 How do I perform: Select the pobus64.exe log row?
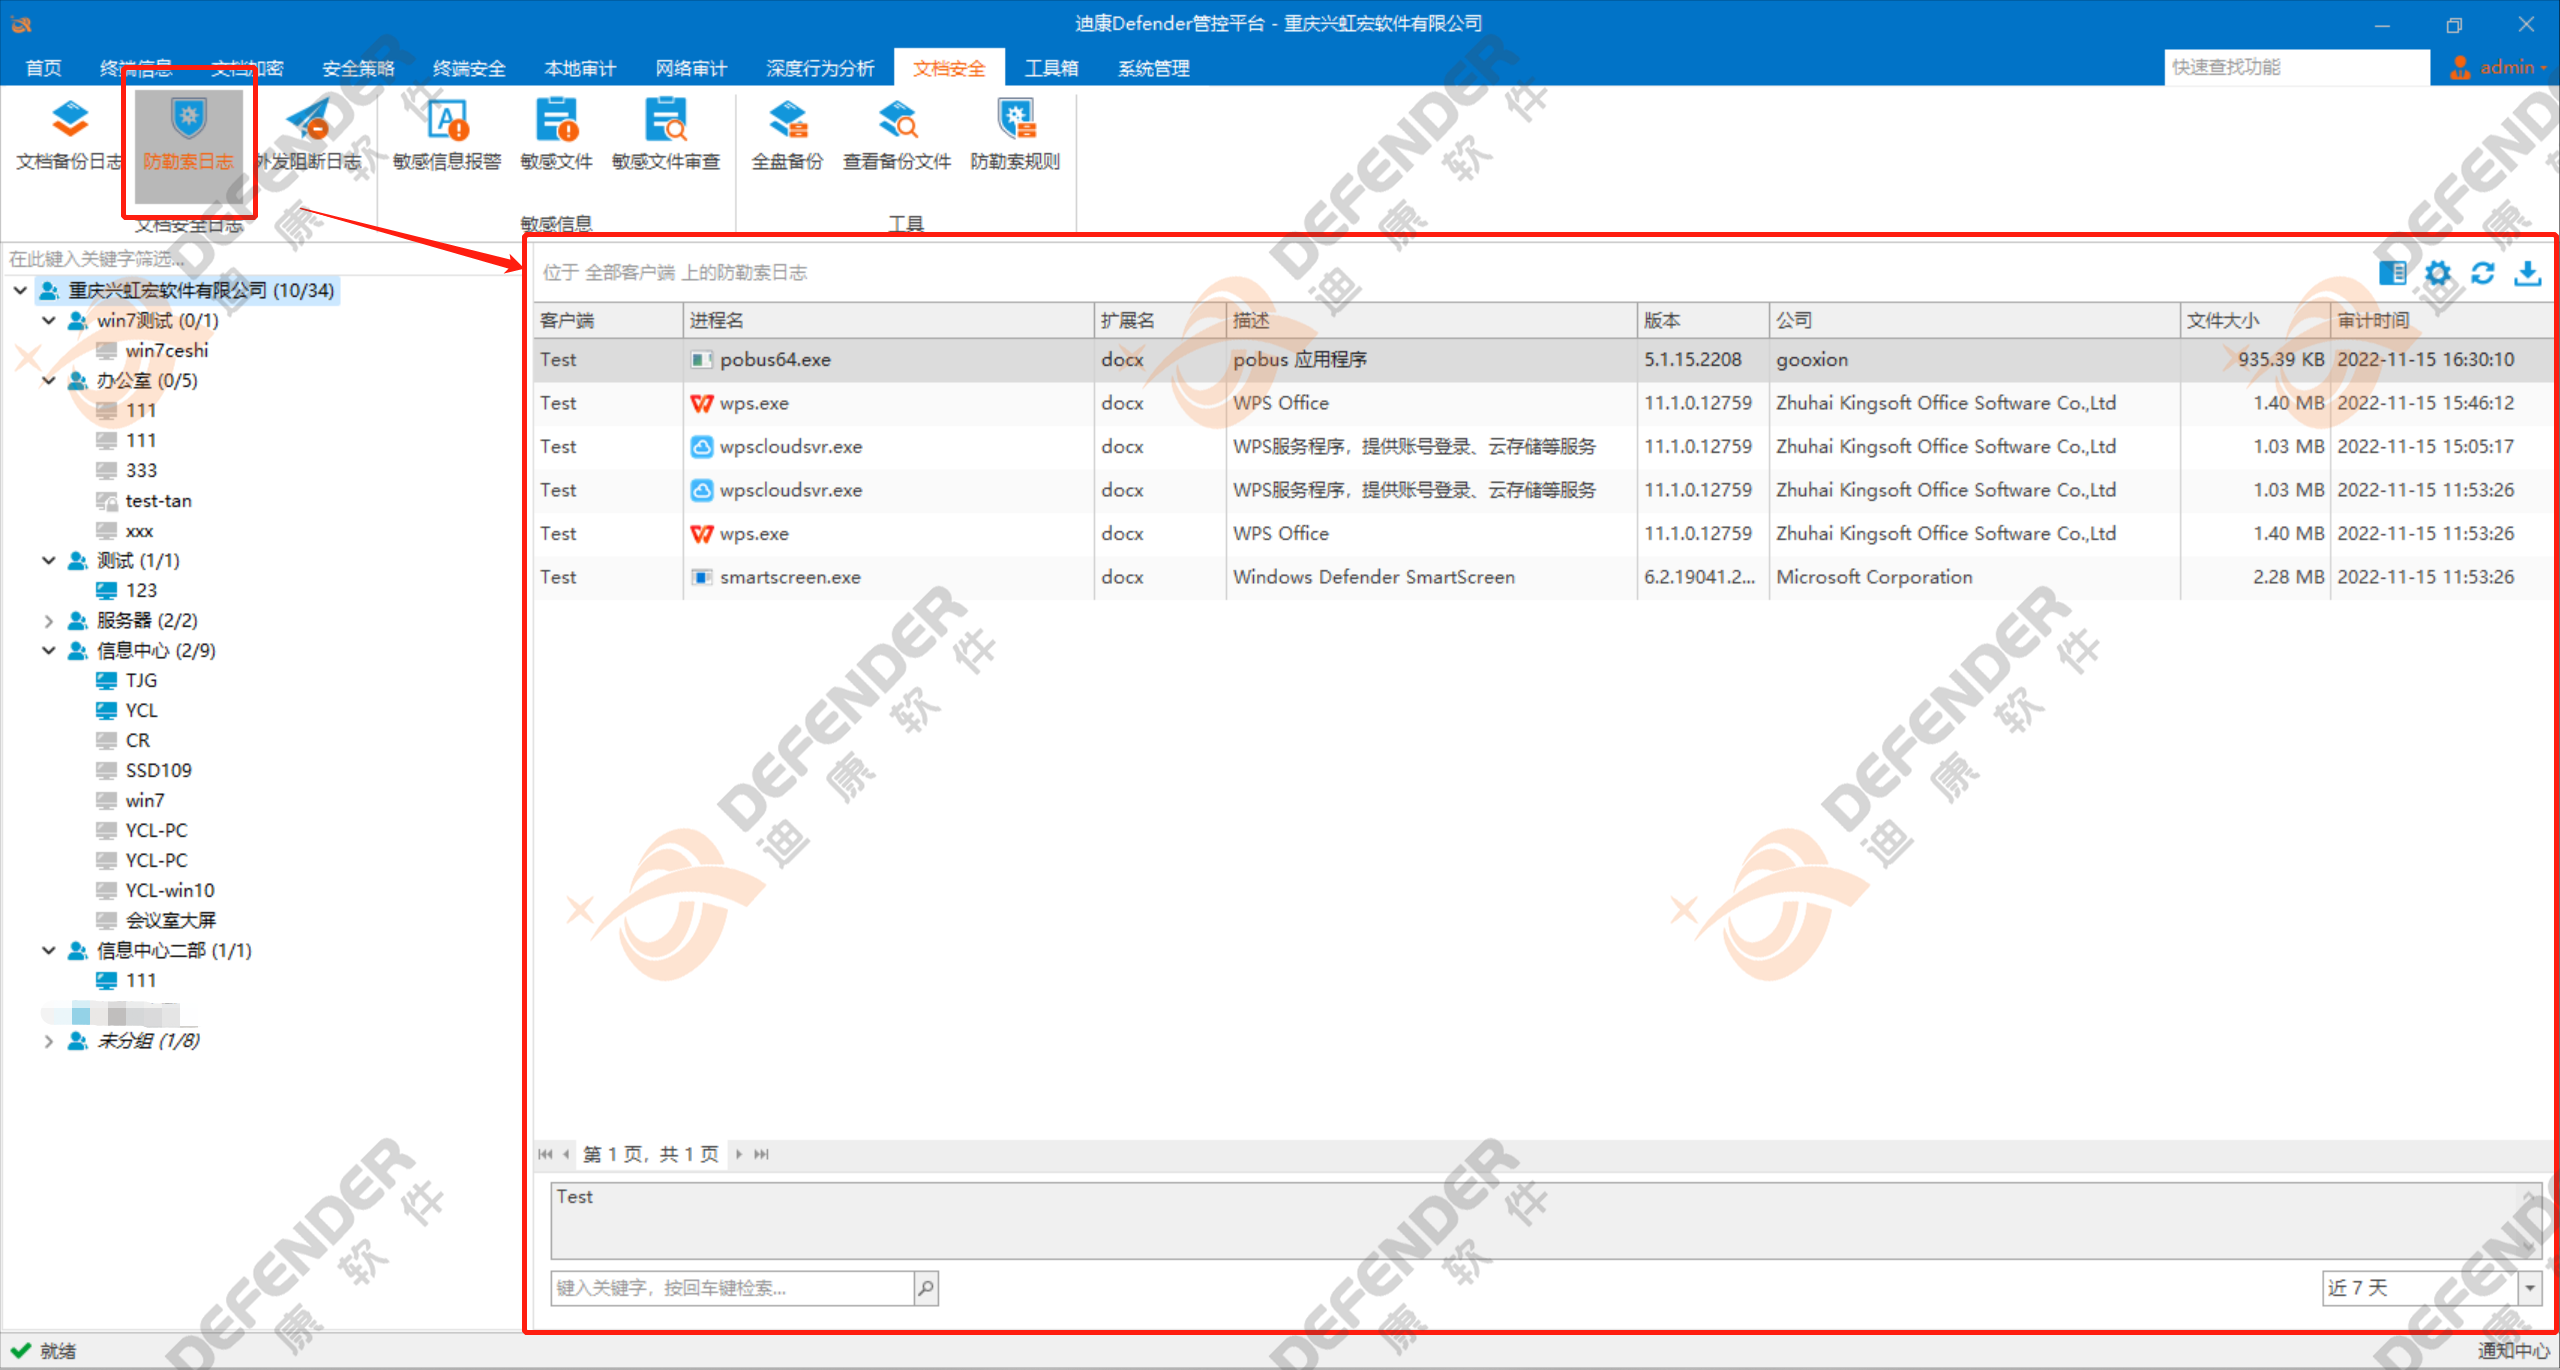click(x=1541, y=360)
